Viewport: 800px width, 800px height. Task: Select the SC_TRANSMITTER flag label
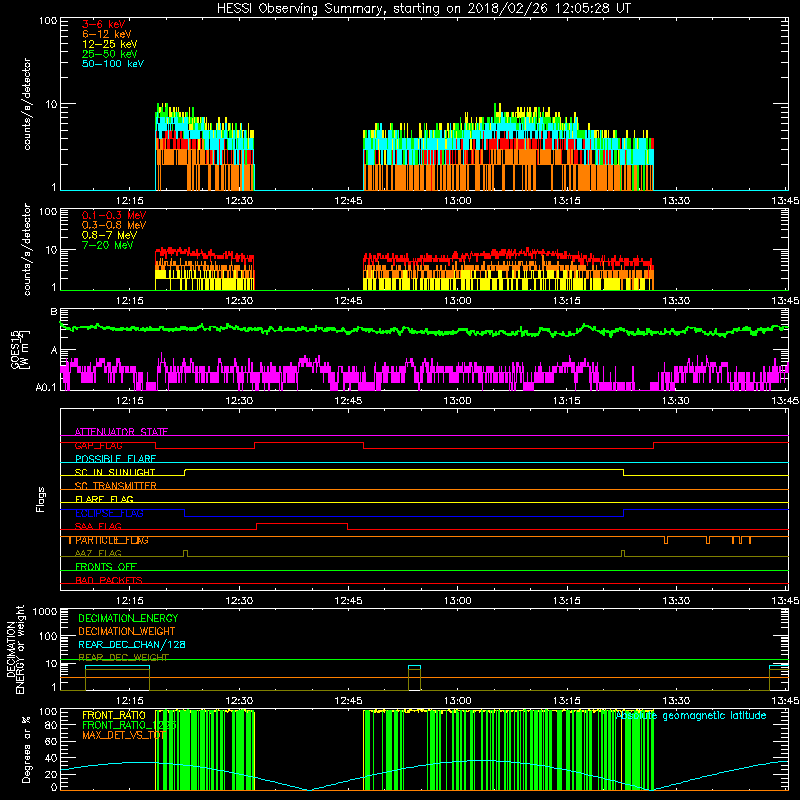[116, 486]
